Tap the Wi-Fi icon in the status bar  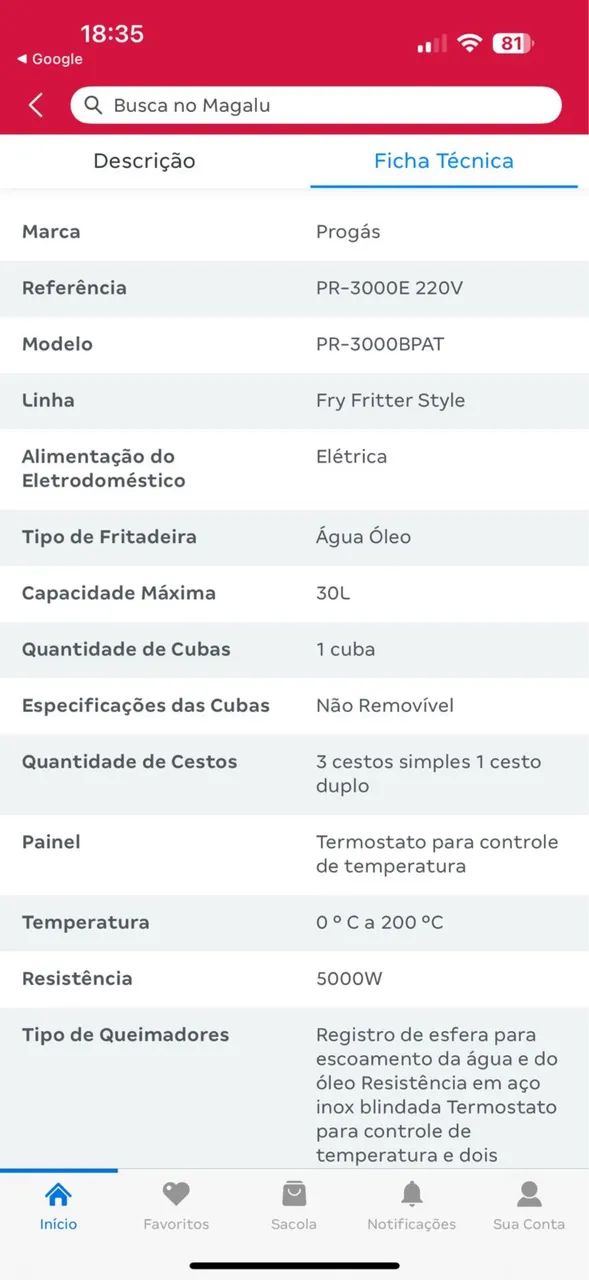pos(469,43)
